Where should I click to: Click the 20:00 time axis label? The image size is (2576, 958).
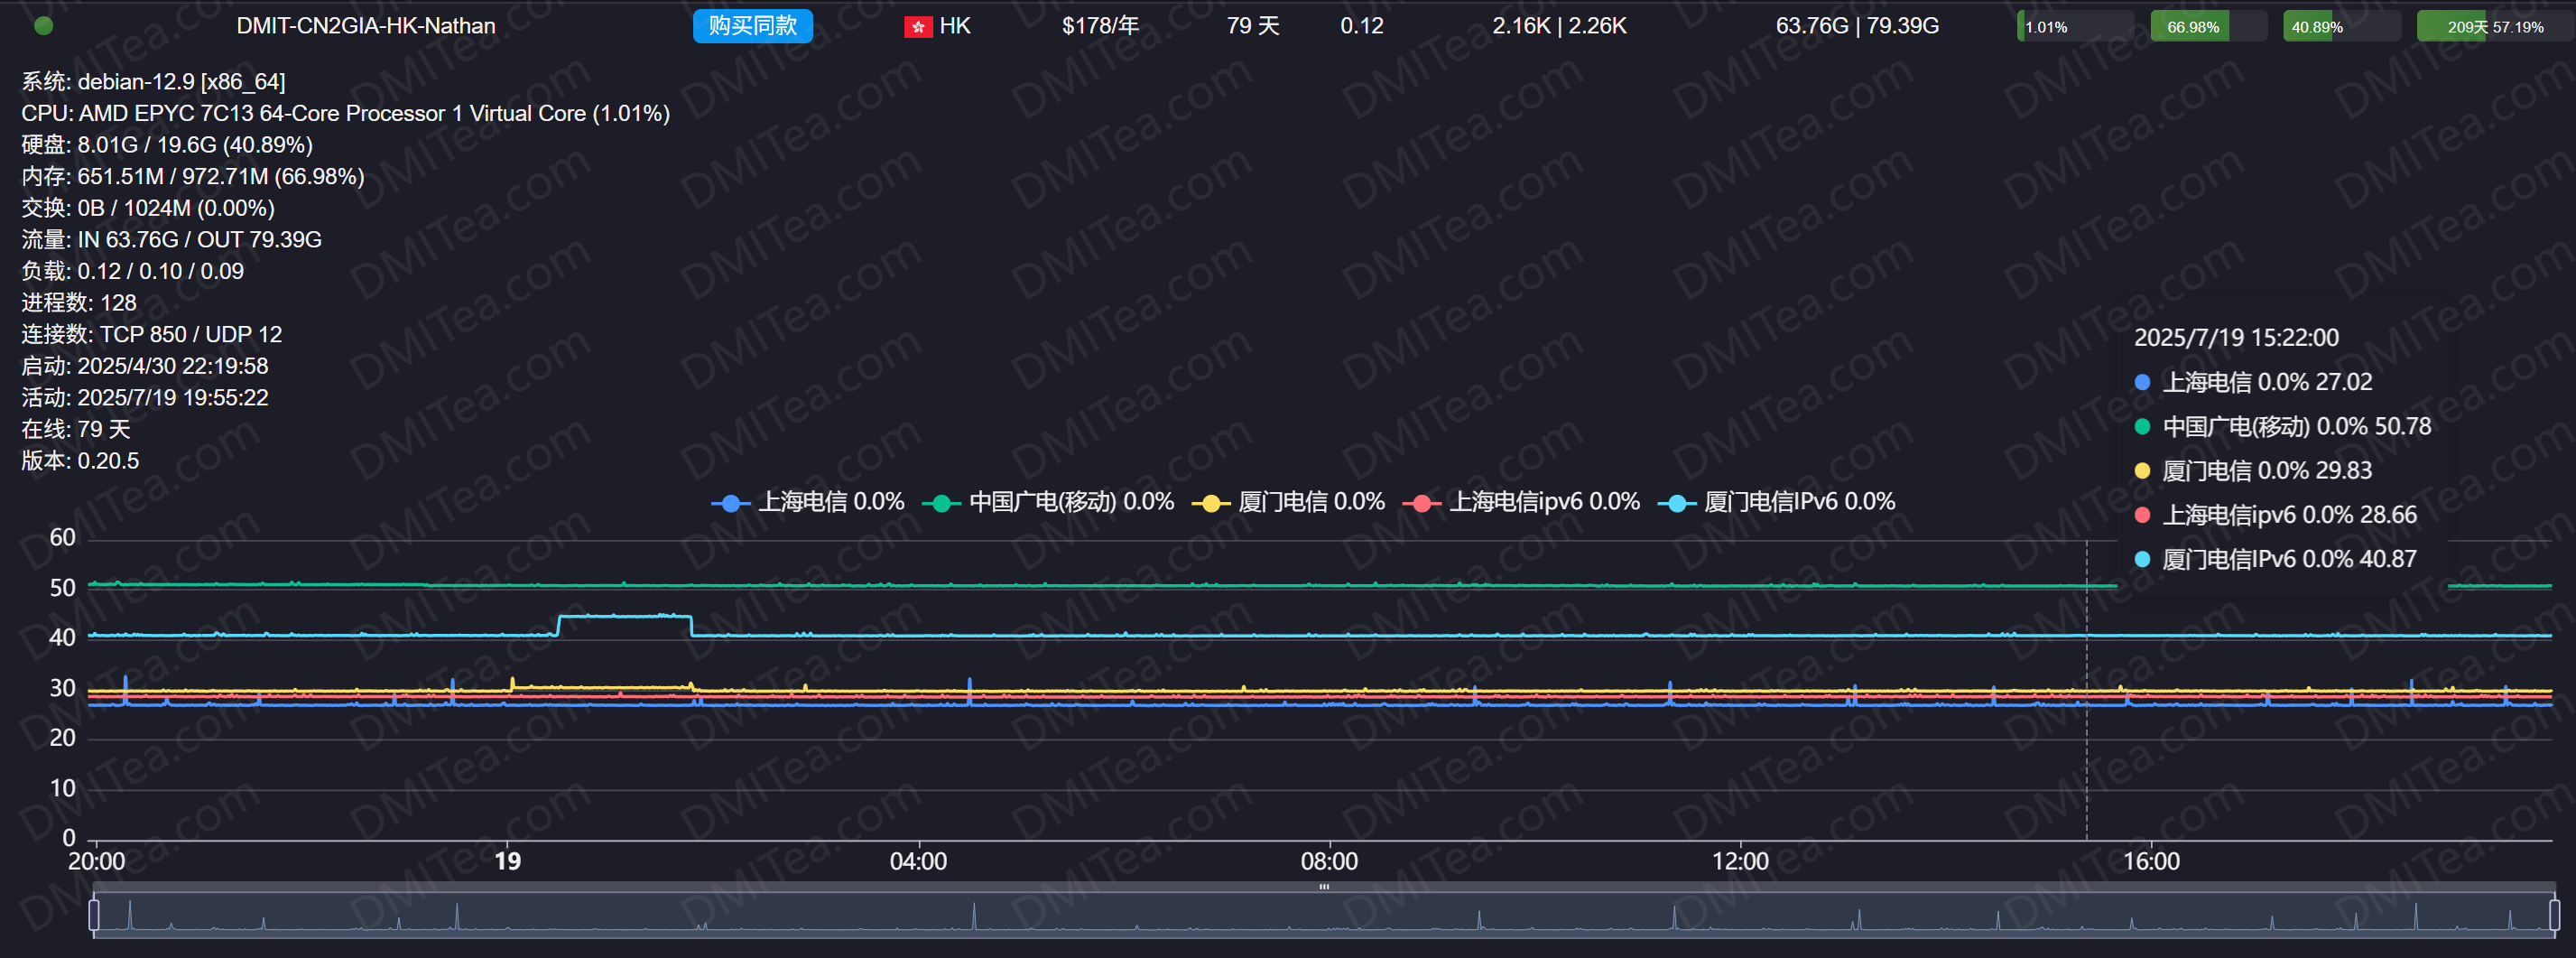click(97, 862)
